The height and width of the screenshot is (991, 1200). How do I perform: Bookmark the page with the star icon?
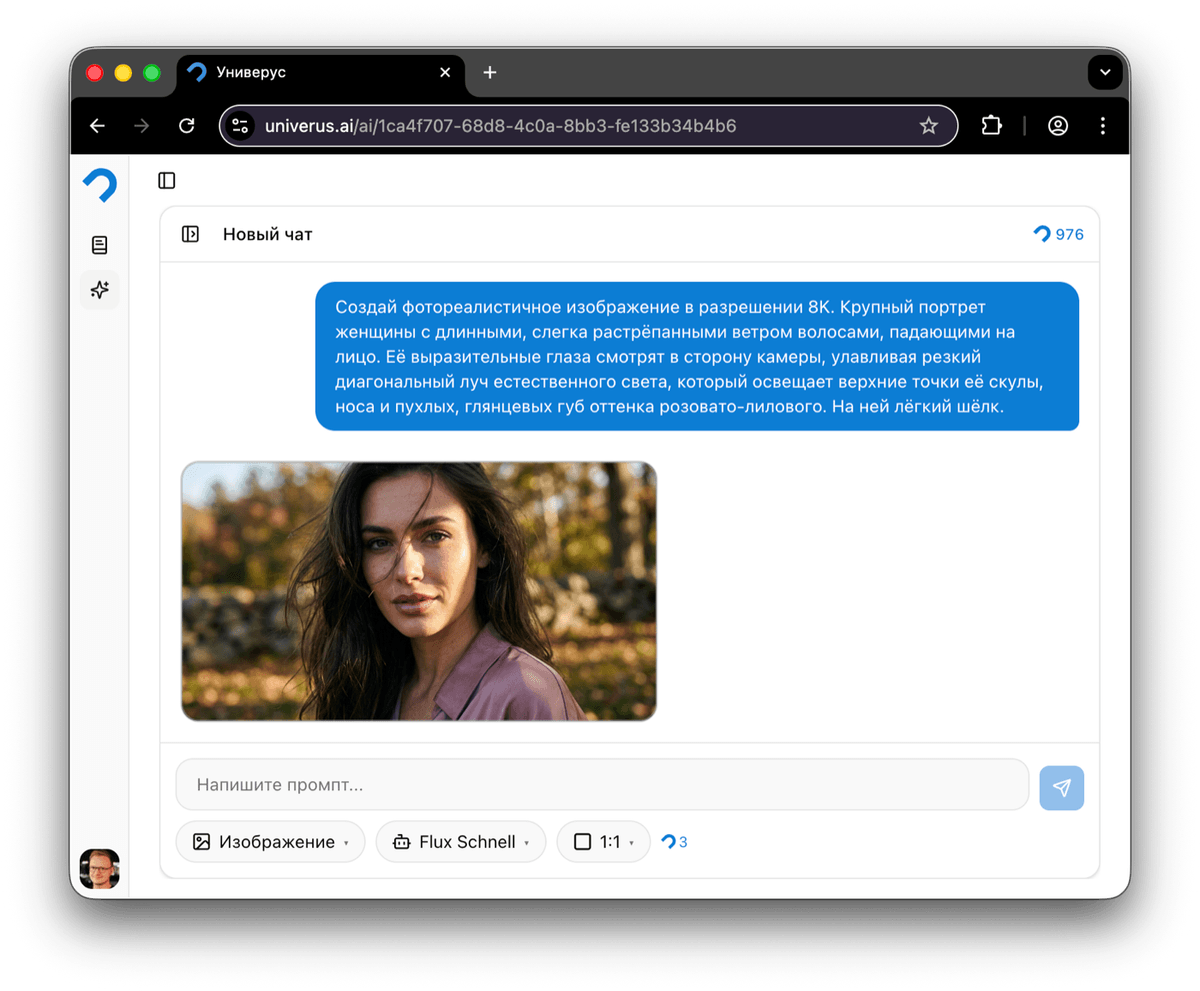[928, 125]
